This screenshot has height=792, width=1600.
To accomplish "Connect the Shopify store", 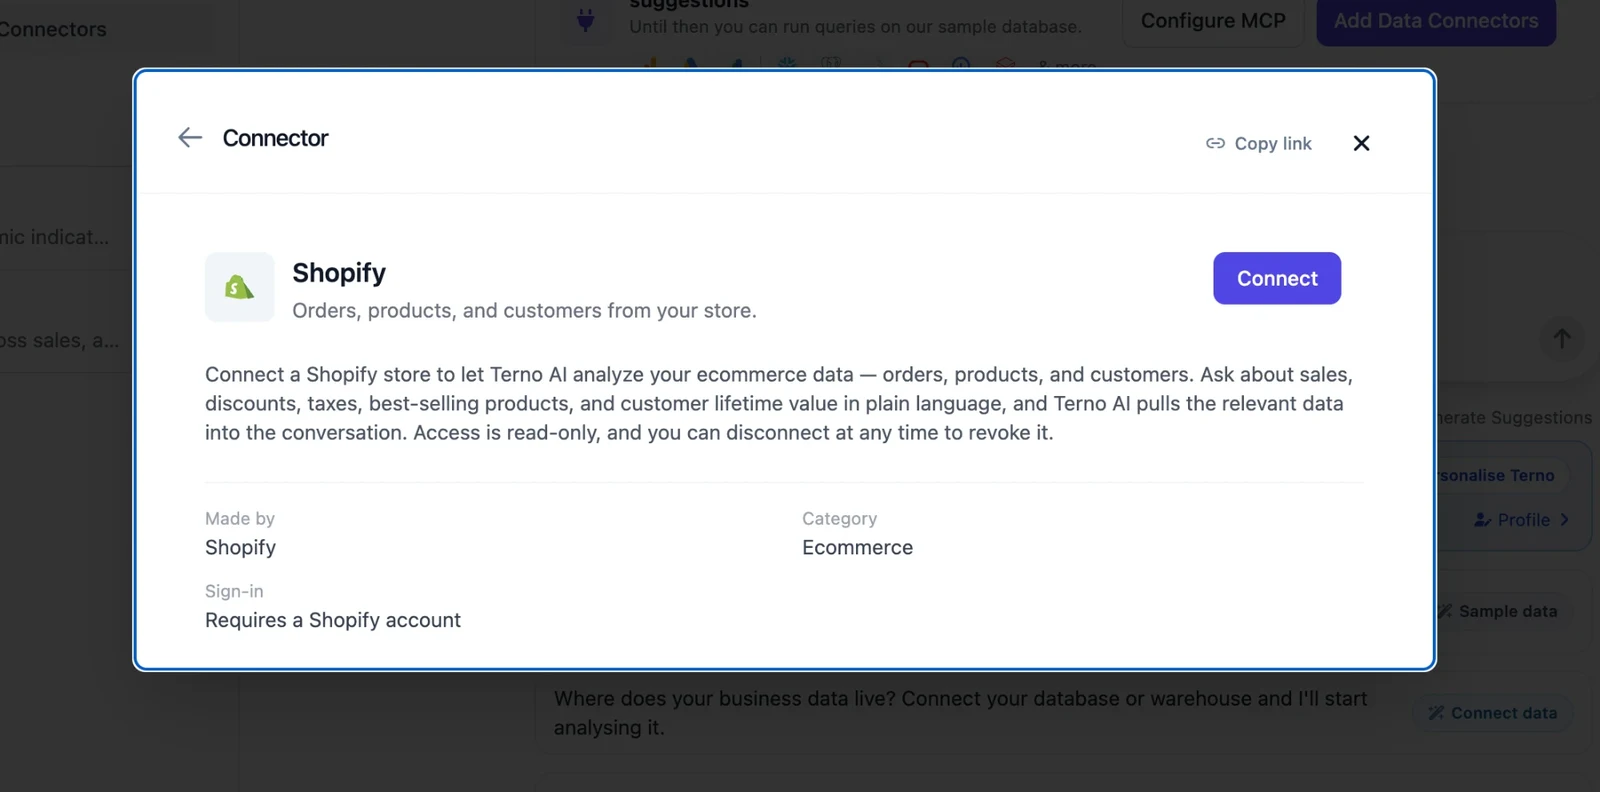I will [x=1277, y=278].
